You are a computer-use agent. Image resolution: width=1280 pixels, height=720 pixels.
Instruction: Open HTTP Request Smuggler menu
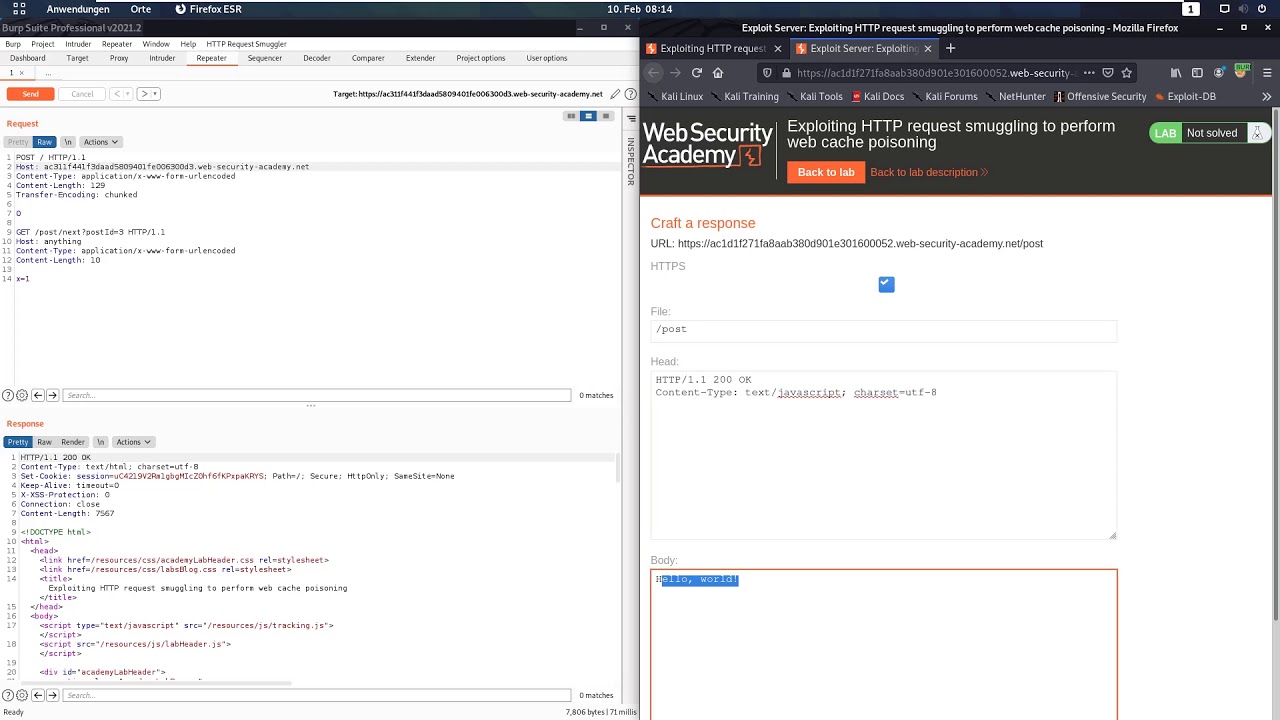click(x=246, y=44)
